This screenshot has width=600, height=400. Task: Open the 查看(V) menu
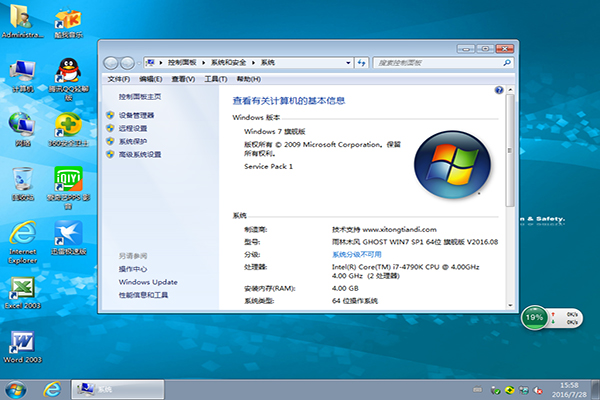(183, 79)
